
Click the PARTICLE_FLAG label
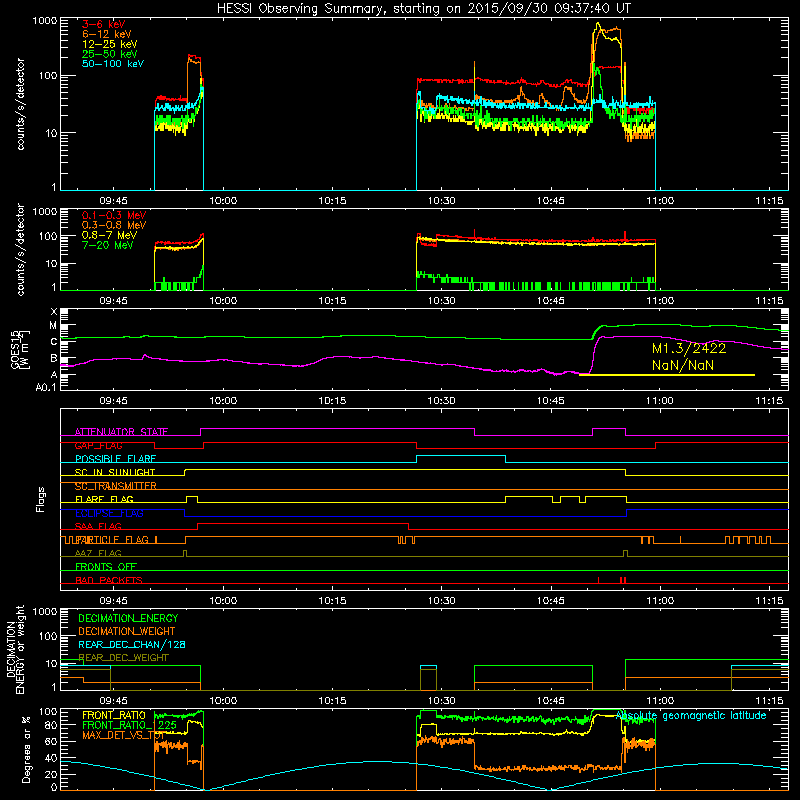112,540
